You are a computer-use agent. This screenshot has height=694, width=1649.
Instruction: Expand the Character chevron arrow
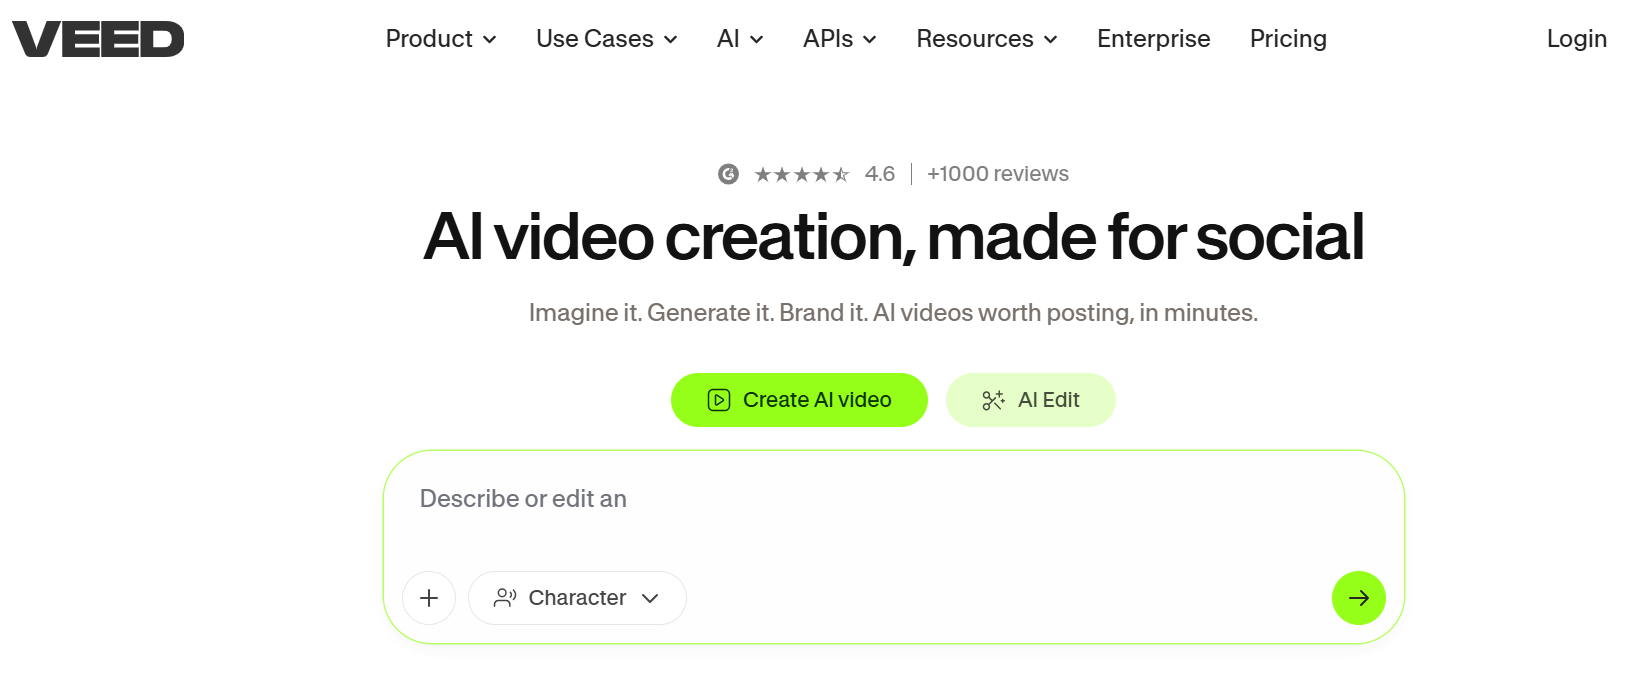point(650,598)
